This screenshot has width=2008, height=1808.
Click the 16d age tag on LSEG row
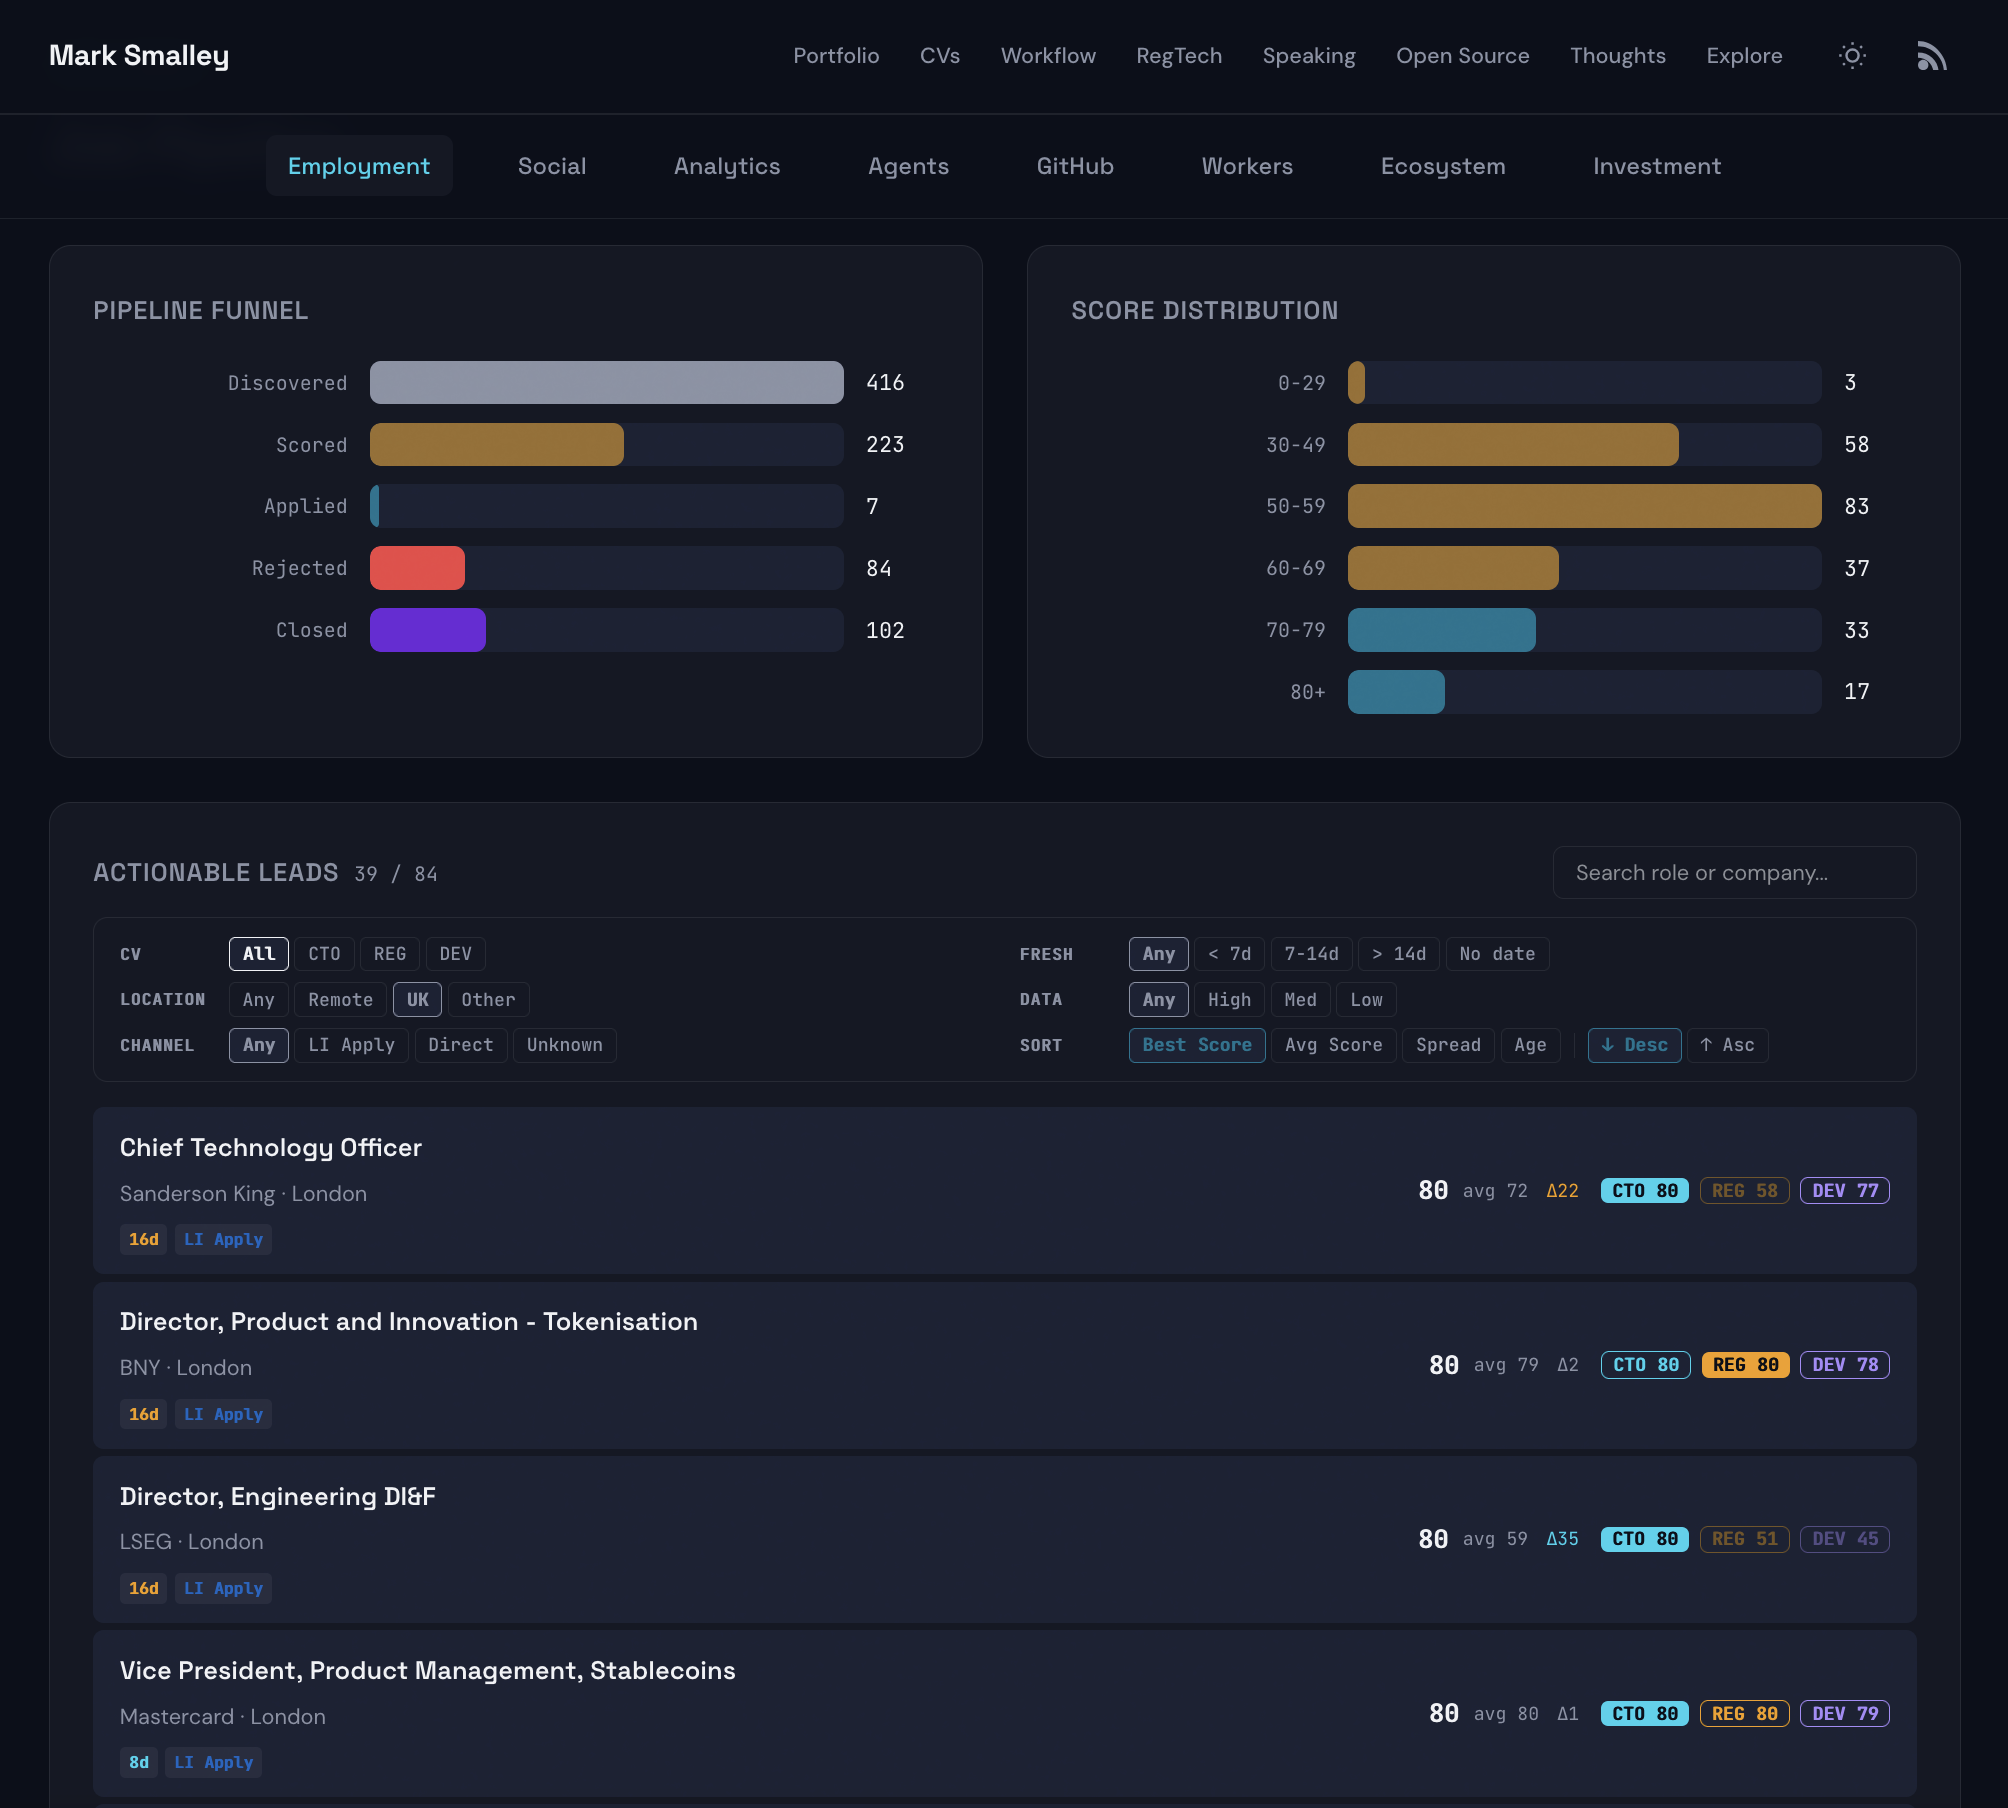click(x=144, y=1588)
